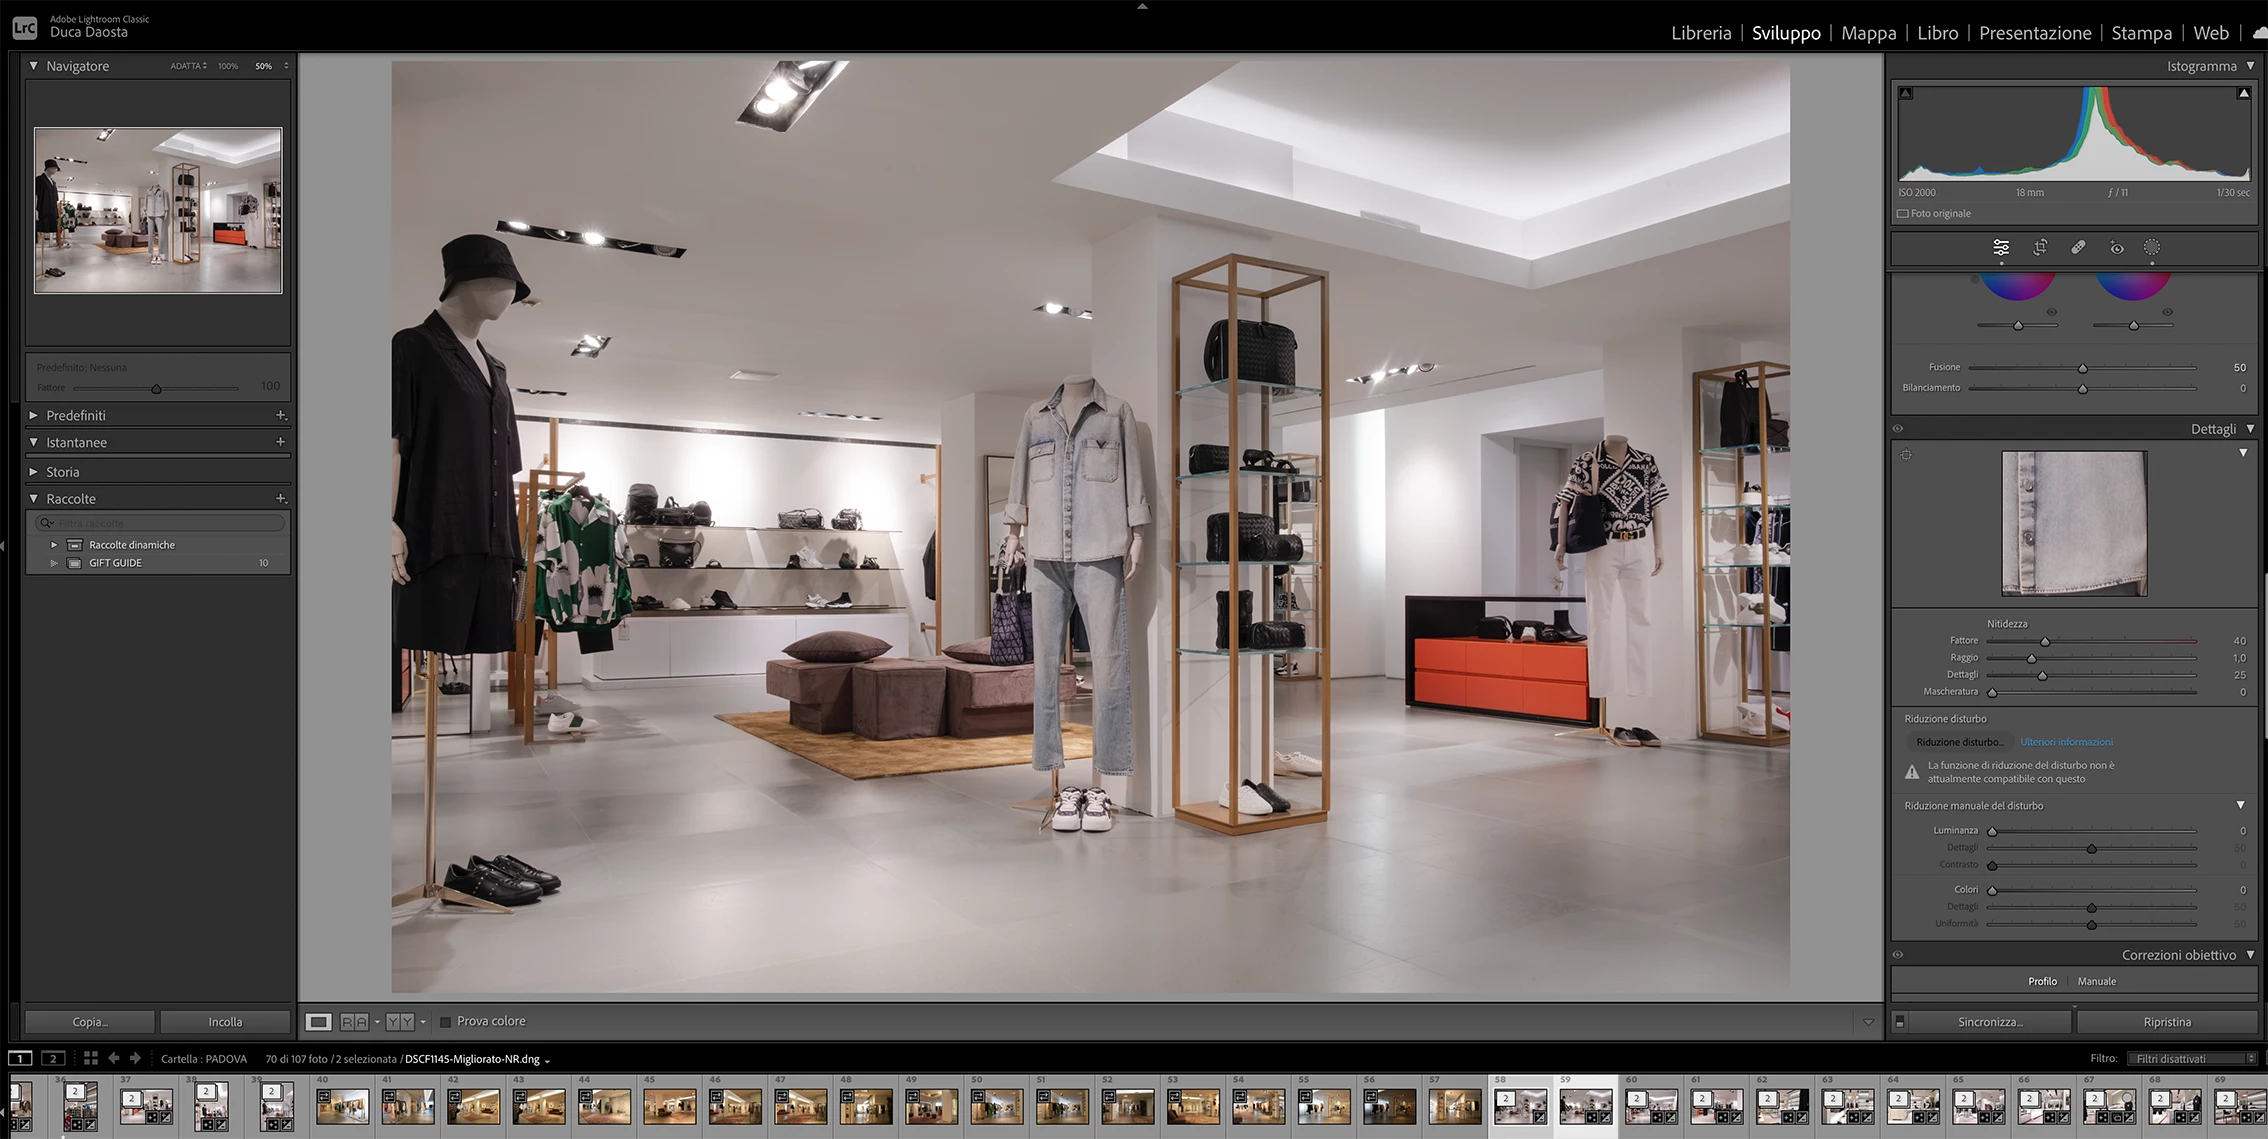This screenshot has height=1139, width=2268.
Task: Open the Ulteriori informazioni link
Action: click(x=2066, y=742)
